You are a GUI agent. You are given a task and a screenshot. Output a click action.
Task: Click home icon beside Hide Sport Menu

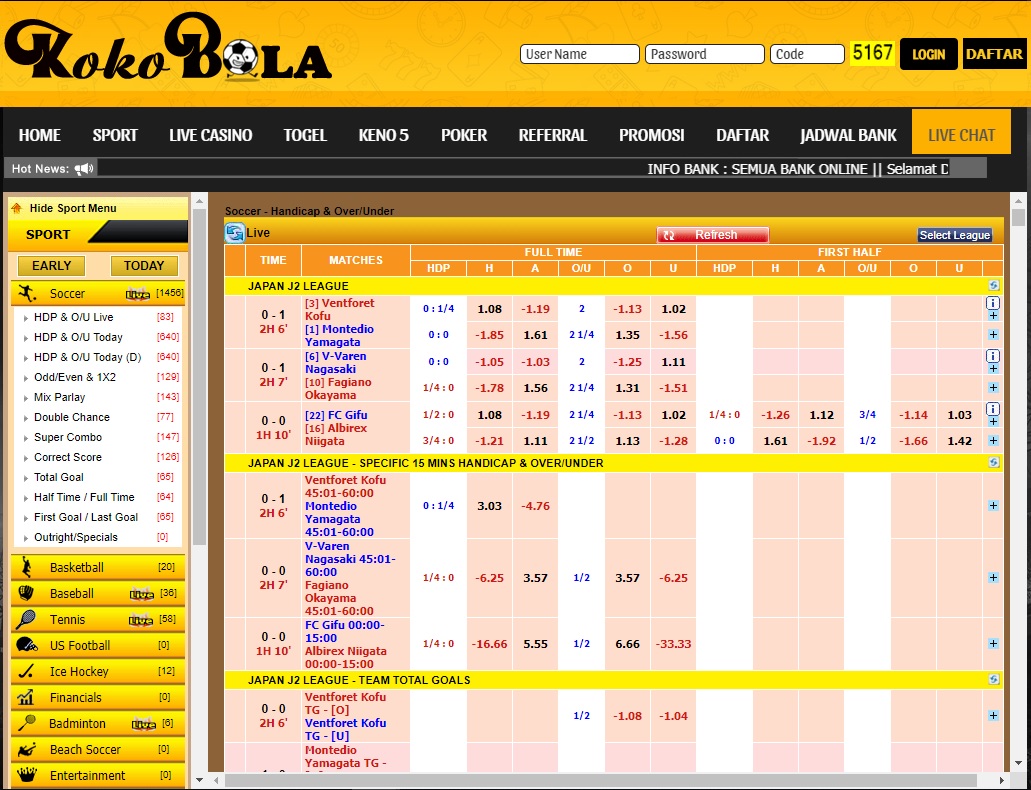tap(16, 209)
